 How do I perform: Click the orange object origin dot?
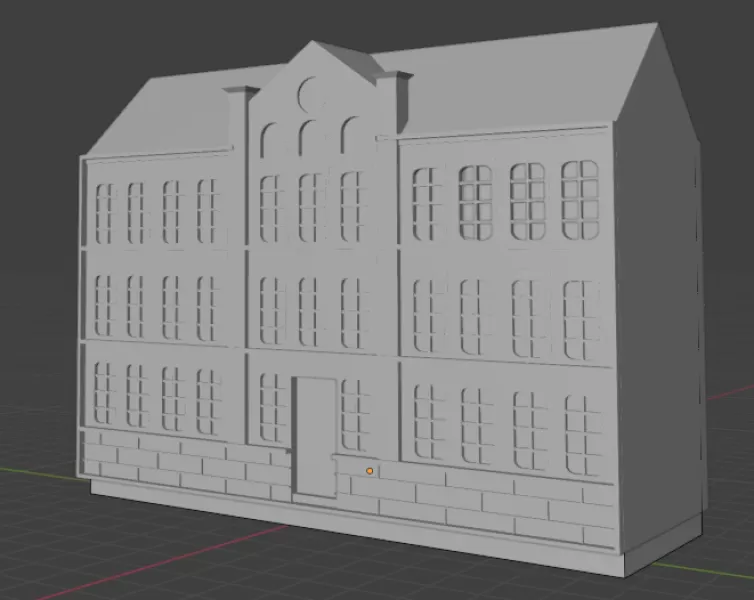tap(369, 471)
